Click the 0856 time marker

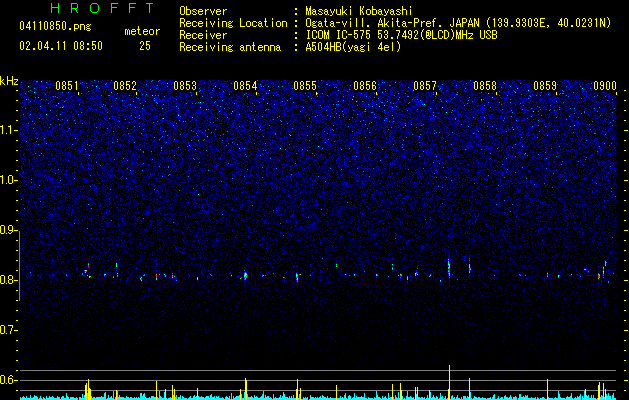(x=365, y=86)
